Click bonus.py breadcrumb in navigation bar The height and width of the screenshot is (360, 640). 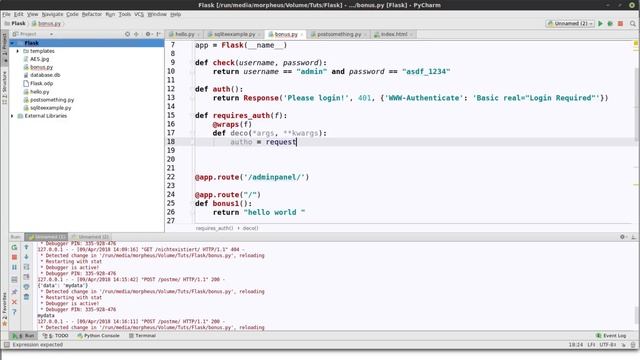tap(46, 24)
